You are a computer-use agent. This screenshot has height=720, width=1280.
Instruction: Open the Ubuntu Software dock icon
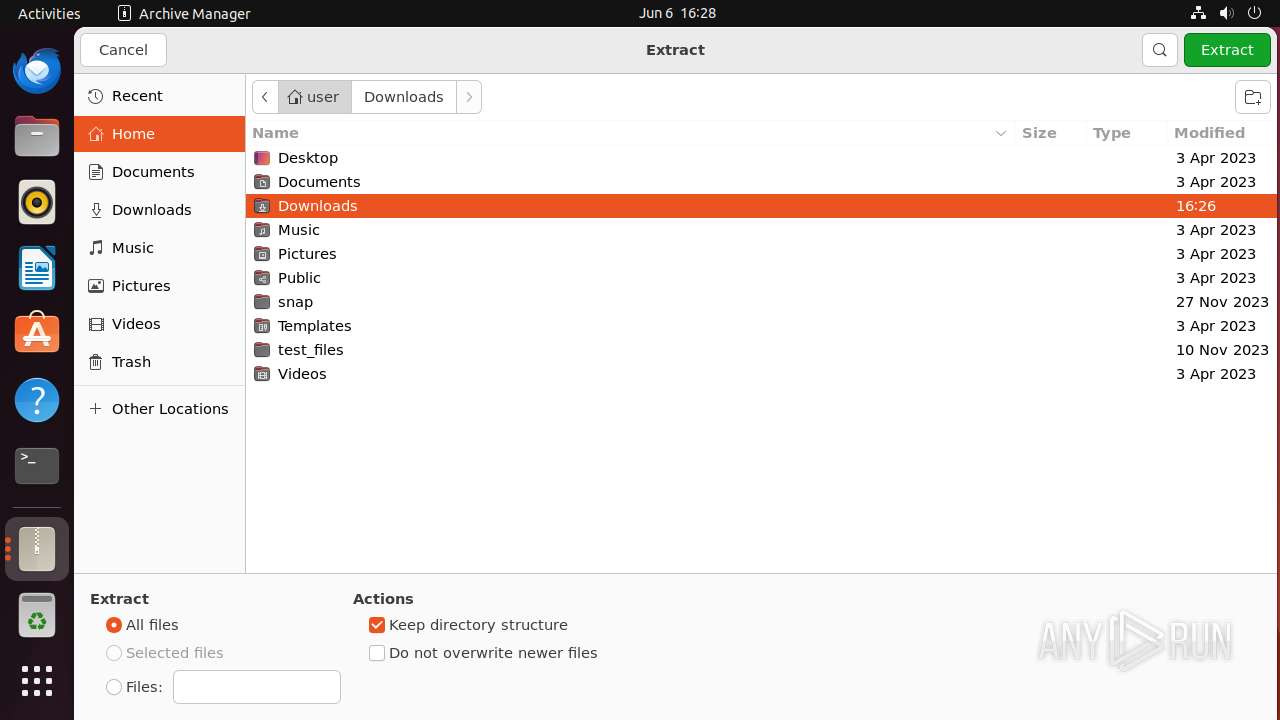(37, 334)
